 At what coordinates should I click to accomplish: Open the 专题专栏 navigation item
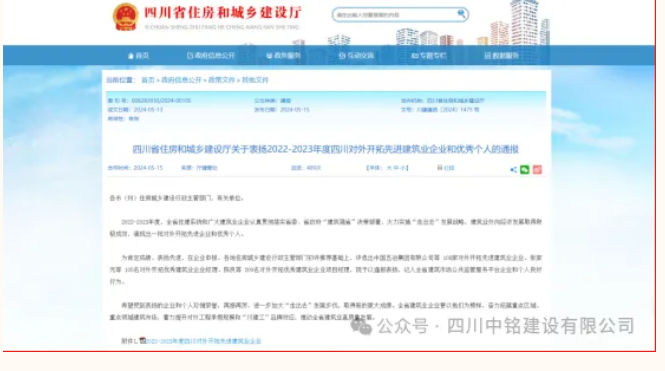click(x=429, y=56)
